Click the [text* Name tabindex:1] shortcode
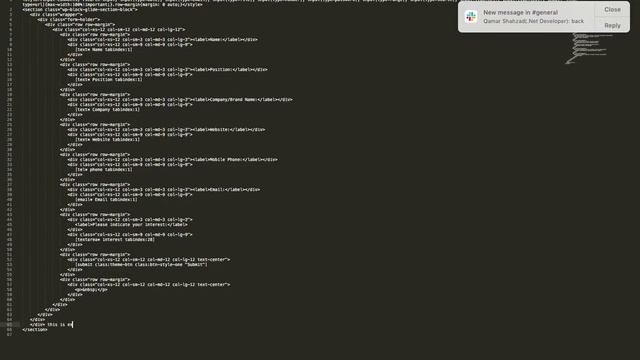 104,49
